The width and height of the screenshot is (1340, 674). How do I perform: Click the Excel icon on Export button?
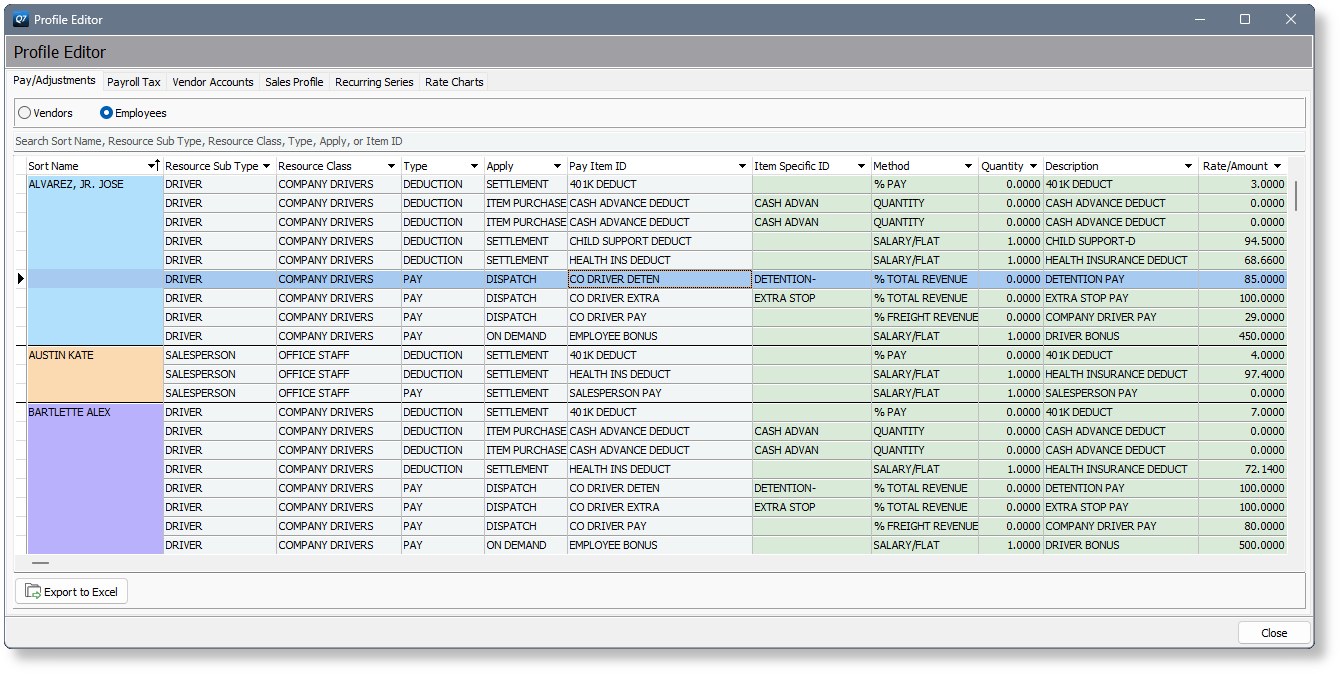[33, 592]
